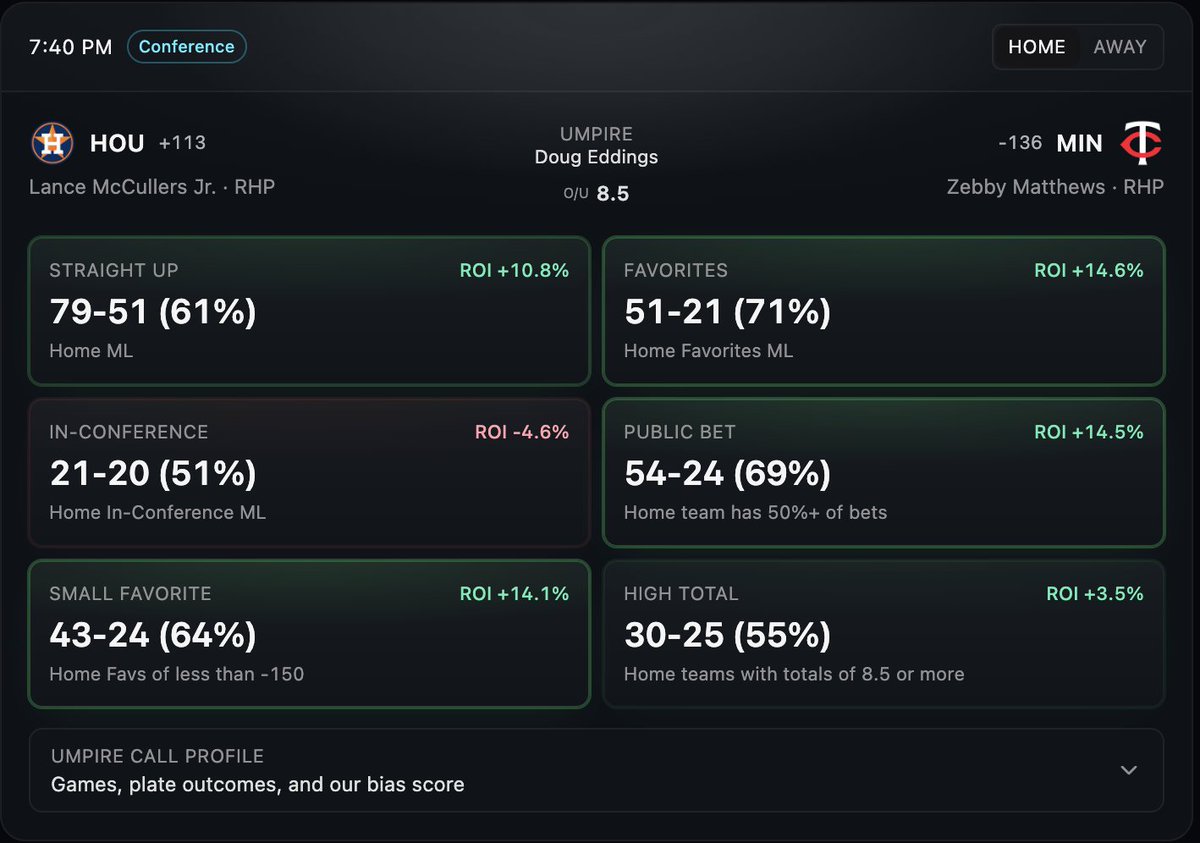Click the HOU team abbreviation

[x=117, y=143]
